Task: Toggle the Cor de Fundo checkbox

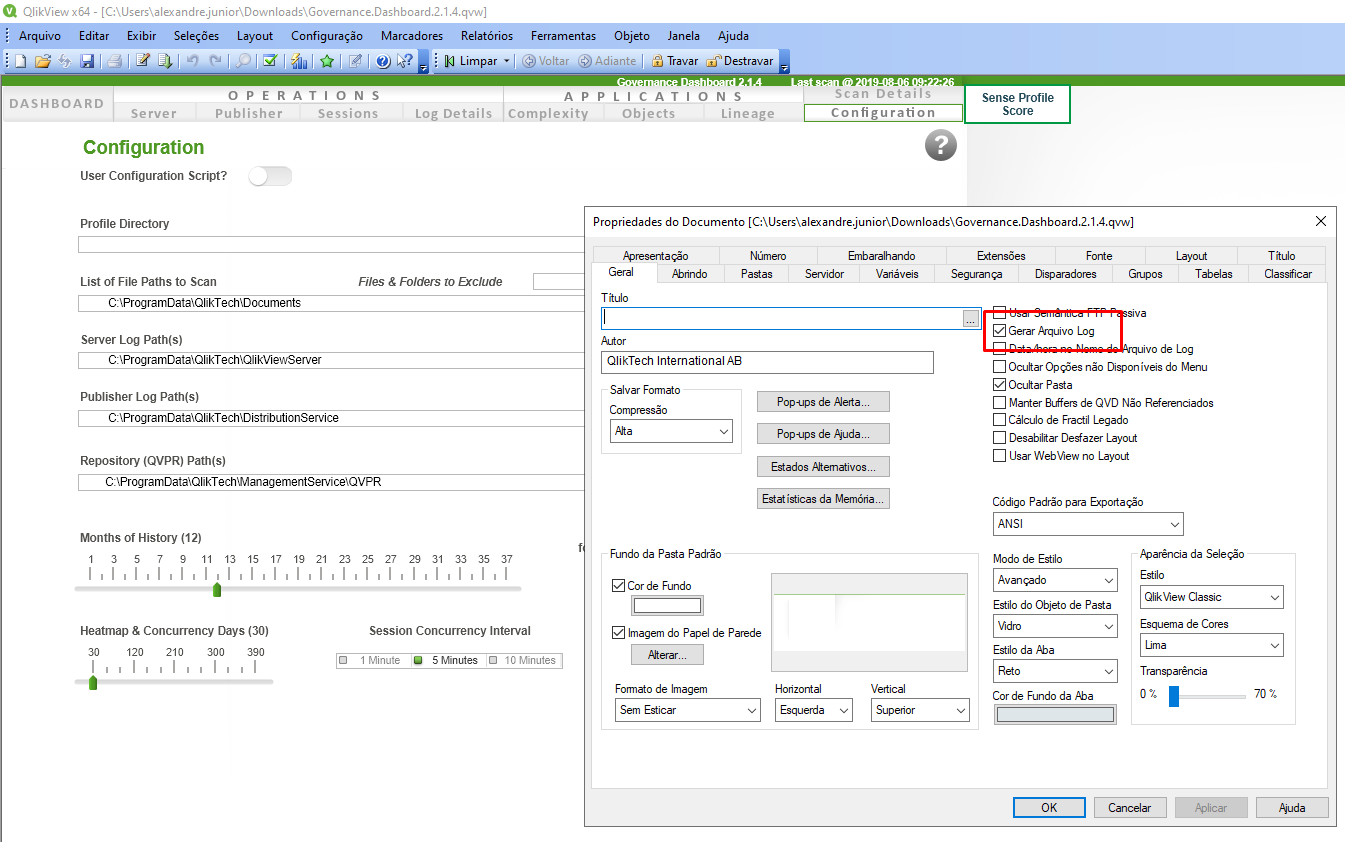Action: tap(618, 586)
